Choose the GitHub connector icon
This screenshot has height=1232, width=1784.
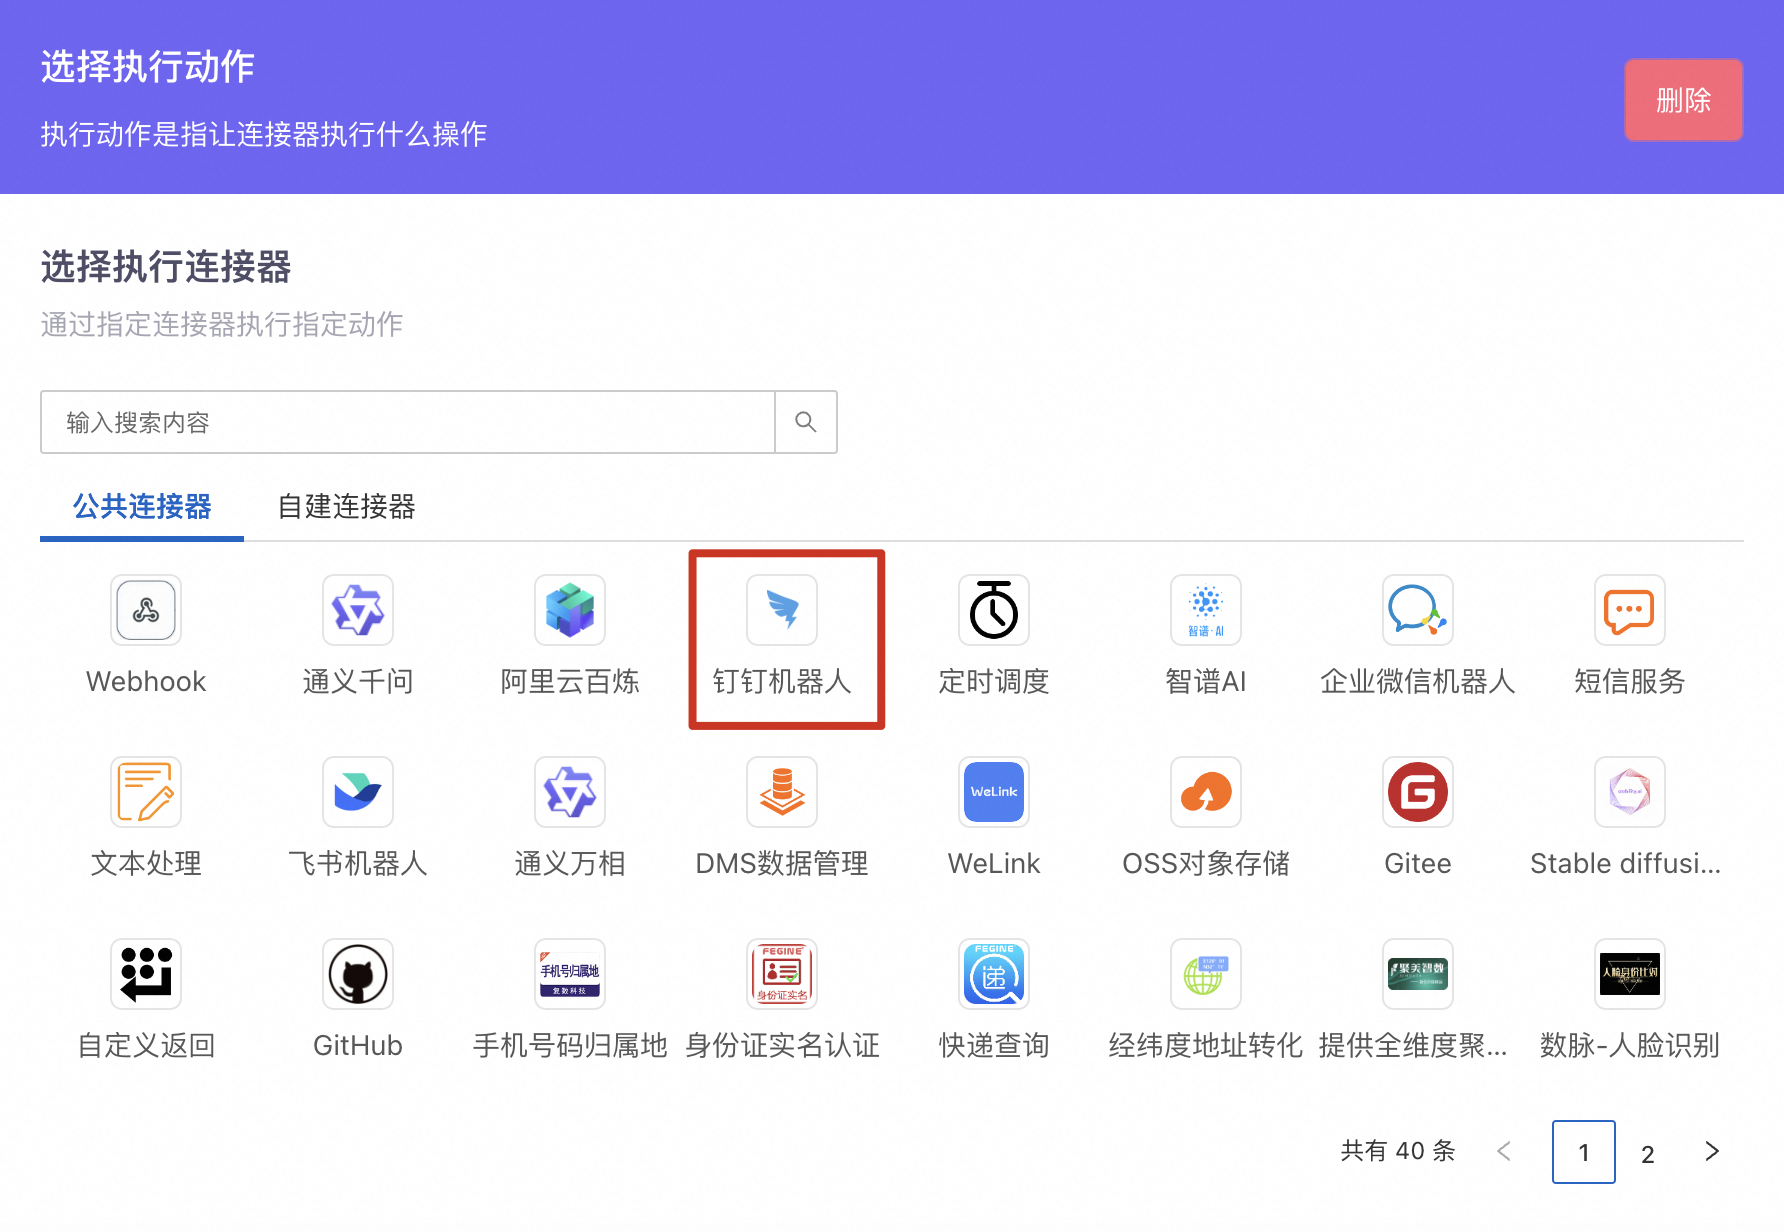358,974
